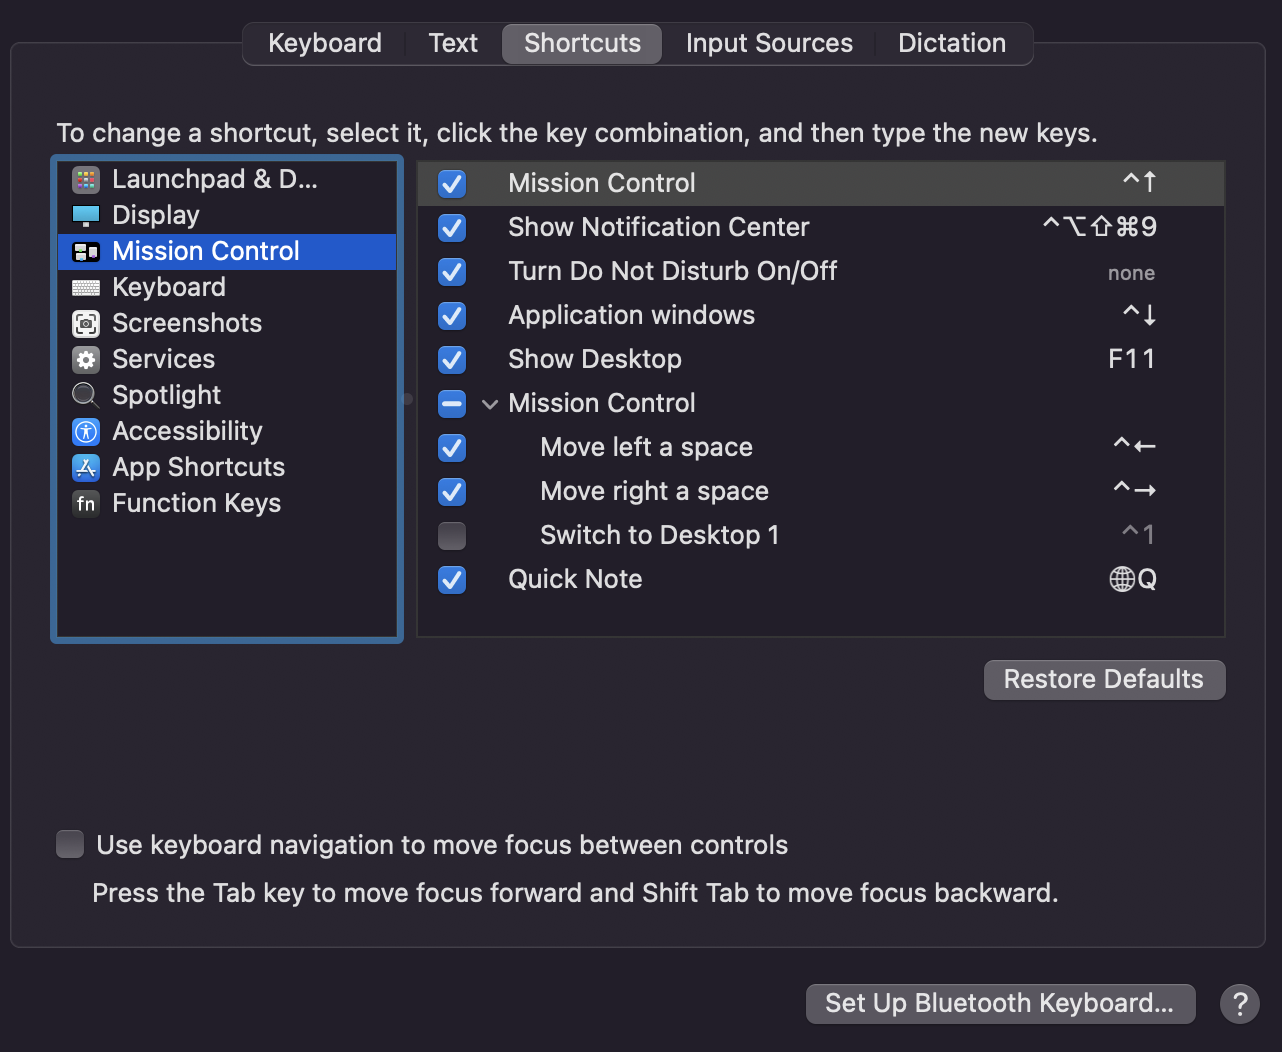Select the App Shortcuts icon
The width and height of the screenshot is (1282, 1052).
click(85, 467)
